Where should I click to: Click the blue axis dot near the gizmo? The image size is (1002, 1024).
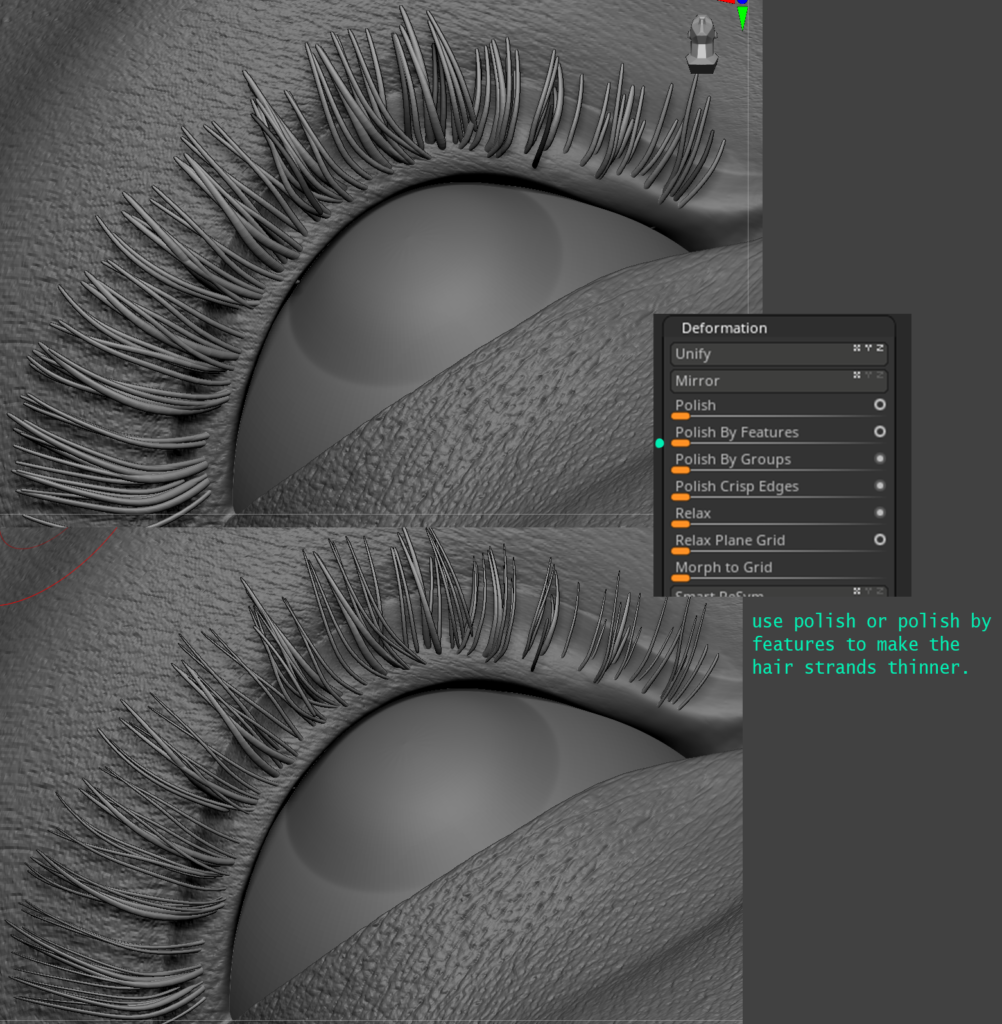point(742,3)
